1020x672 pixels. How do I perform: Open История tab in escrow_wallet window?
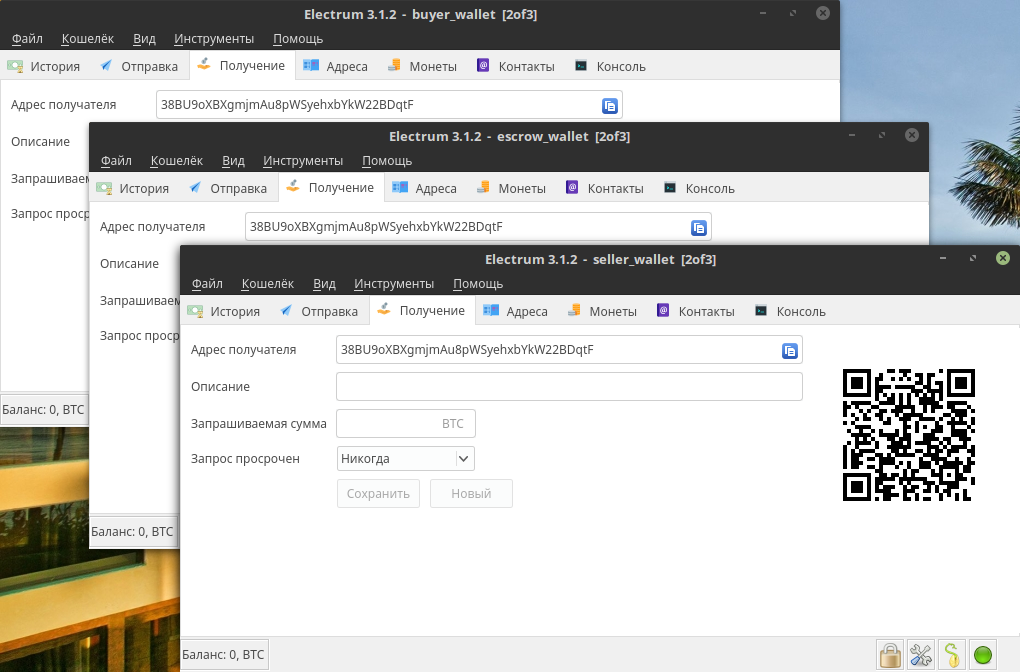(133, 188)
